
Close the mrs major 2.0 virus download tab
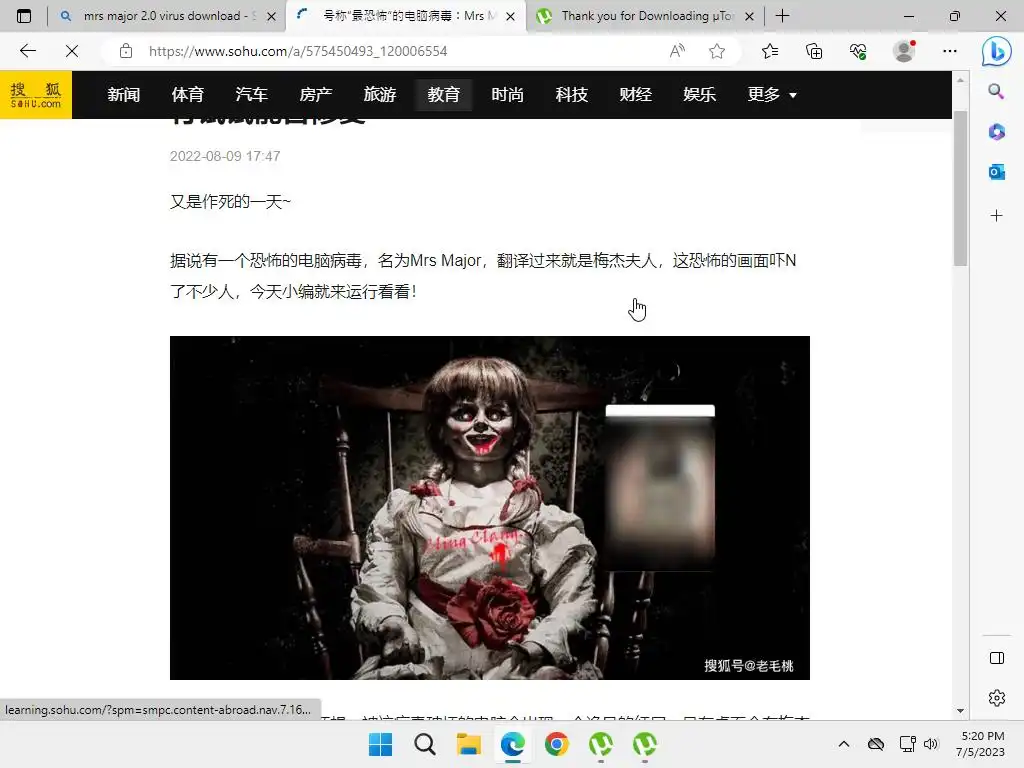272,16
